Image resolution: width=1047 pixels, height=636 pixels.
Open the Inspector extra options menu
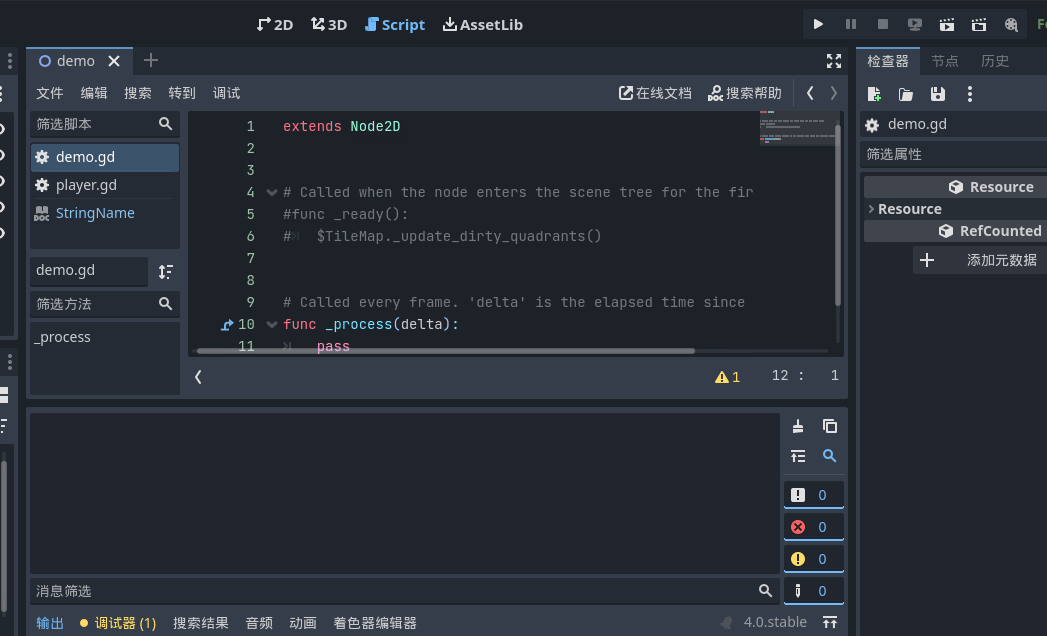(x=967, y=94)
